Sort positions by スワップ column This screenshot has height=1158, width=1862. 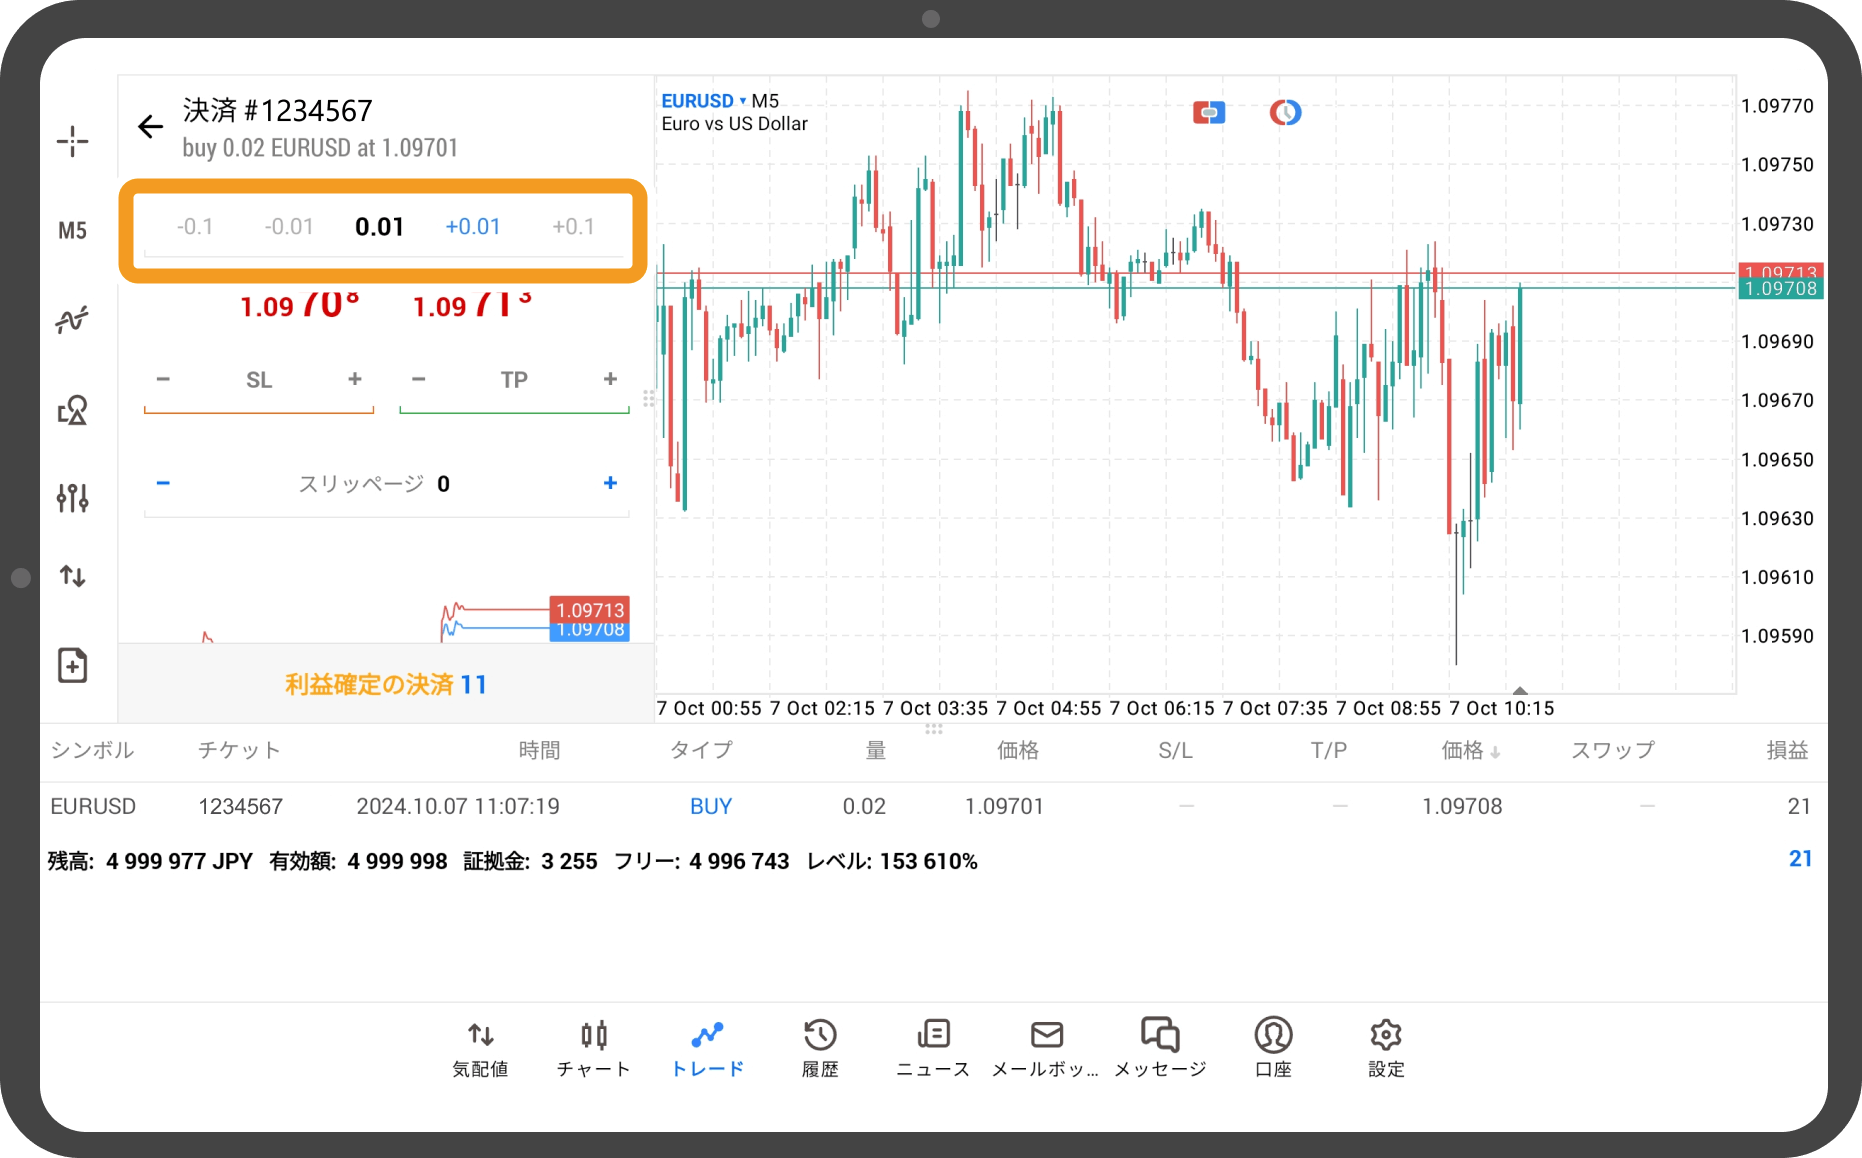pyautogui.click(x=1613, y=750)
